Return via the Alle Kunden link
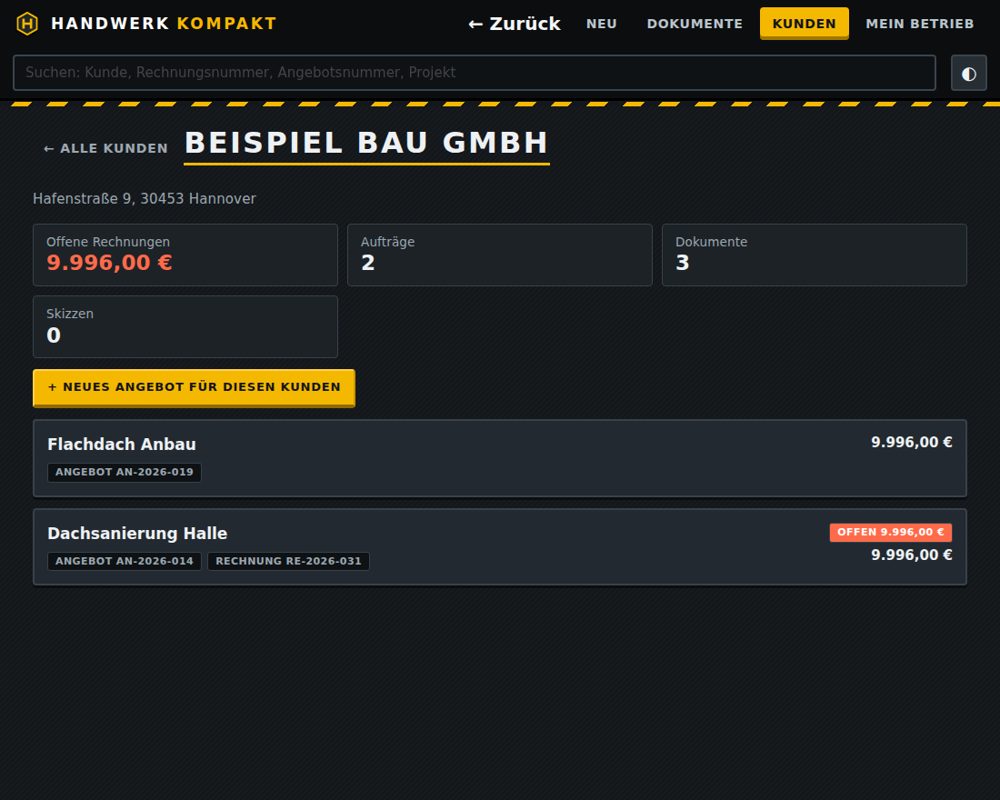 pos(105,149)
